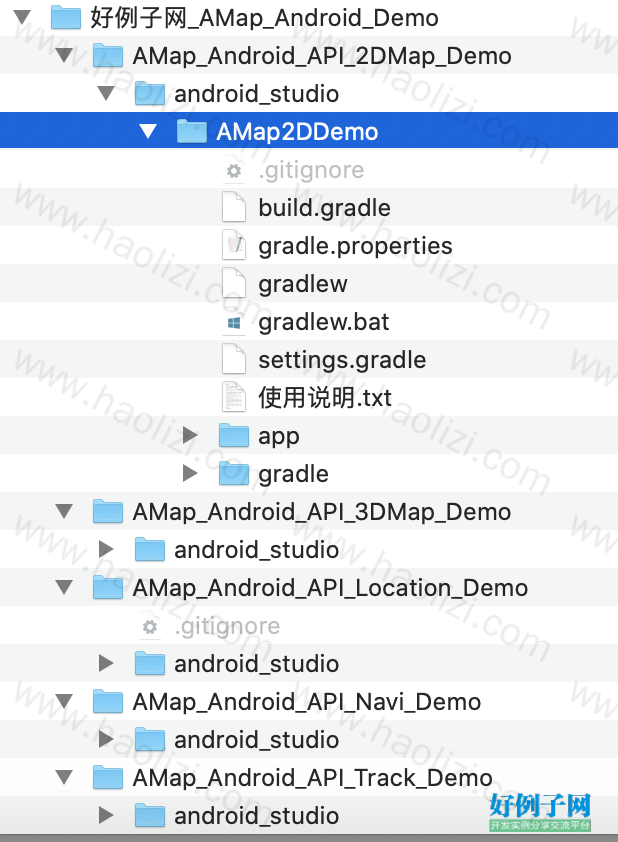Select .gitignore name inside AMap2DDemo
Screen dimensions: 618x842
(311, 171)
